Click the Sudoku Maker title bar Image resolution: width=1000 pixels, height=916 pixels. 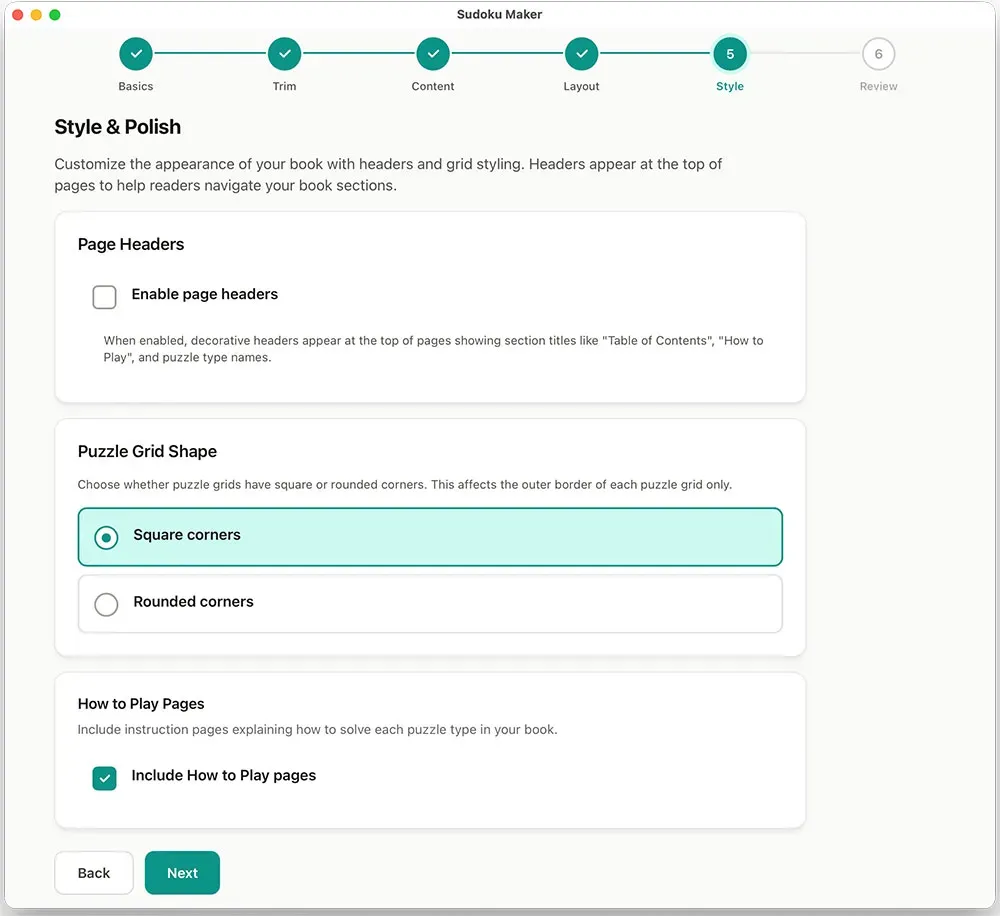pyautogui.click(x=500, y=14)
